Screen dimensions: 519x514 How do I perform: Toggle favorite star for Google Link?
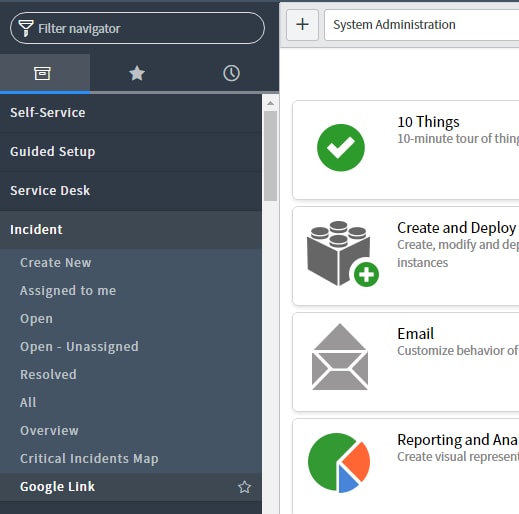(x=244, y=487)
